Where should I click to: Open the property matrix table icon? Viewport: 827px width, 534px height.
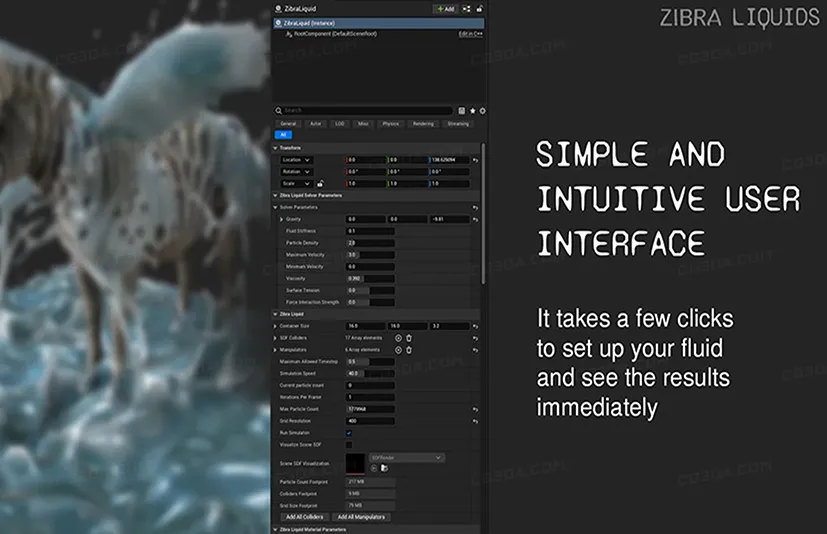point(461,111)
